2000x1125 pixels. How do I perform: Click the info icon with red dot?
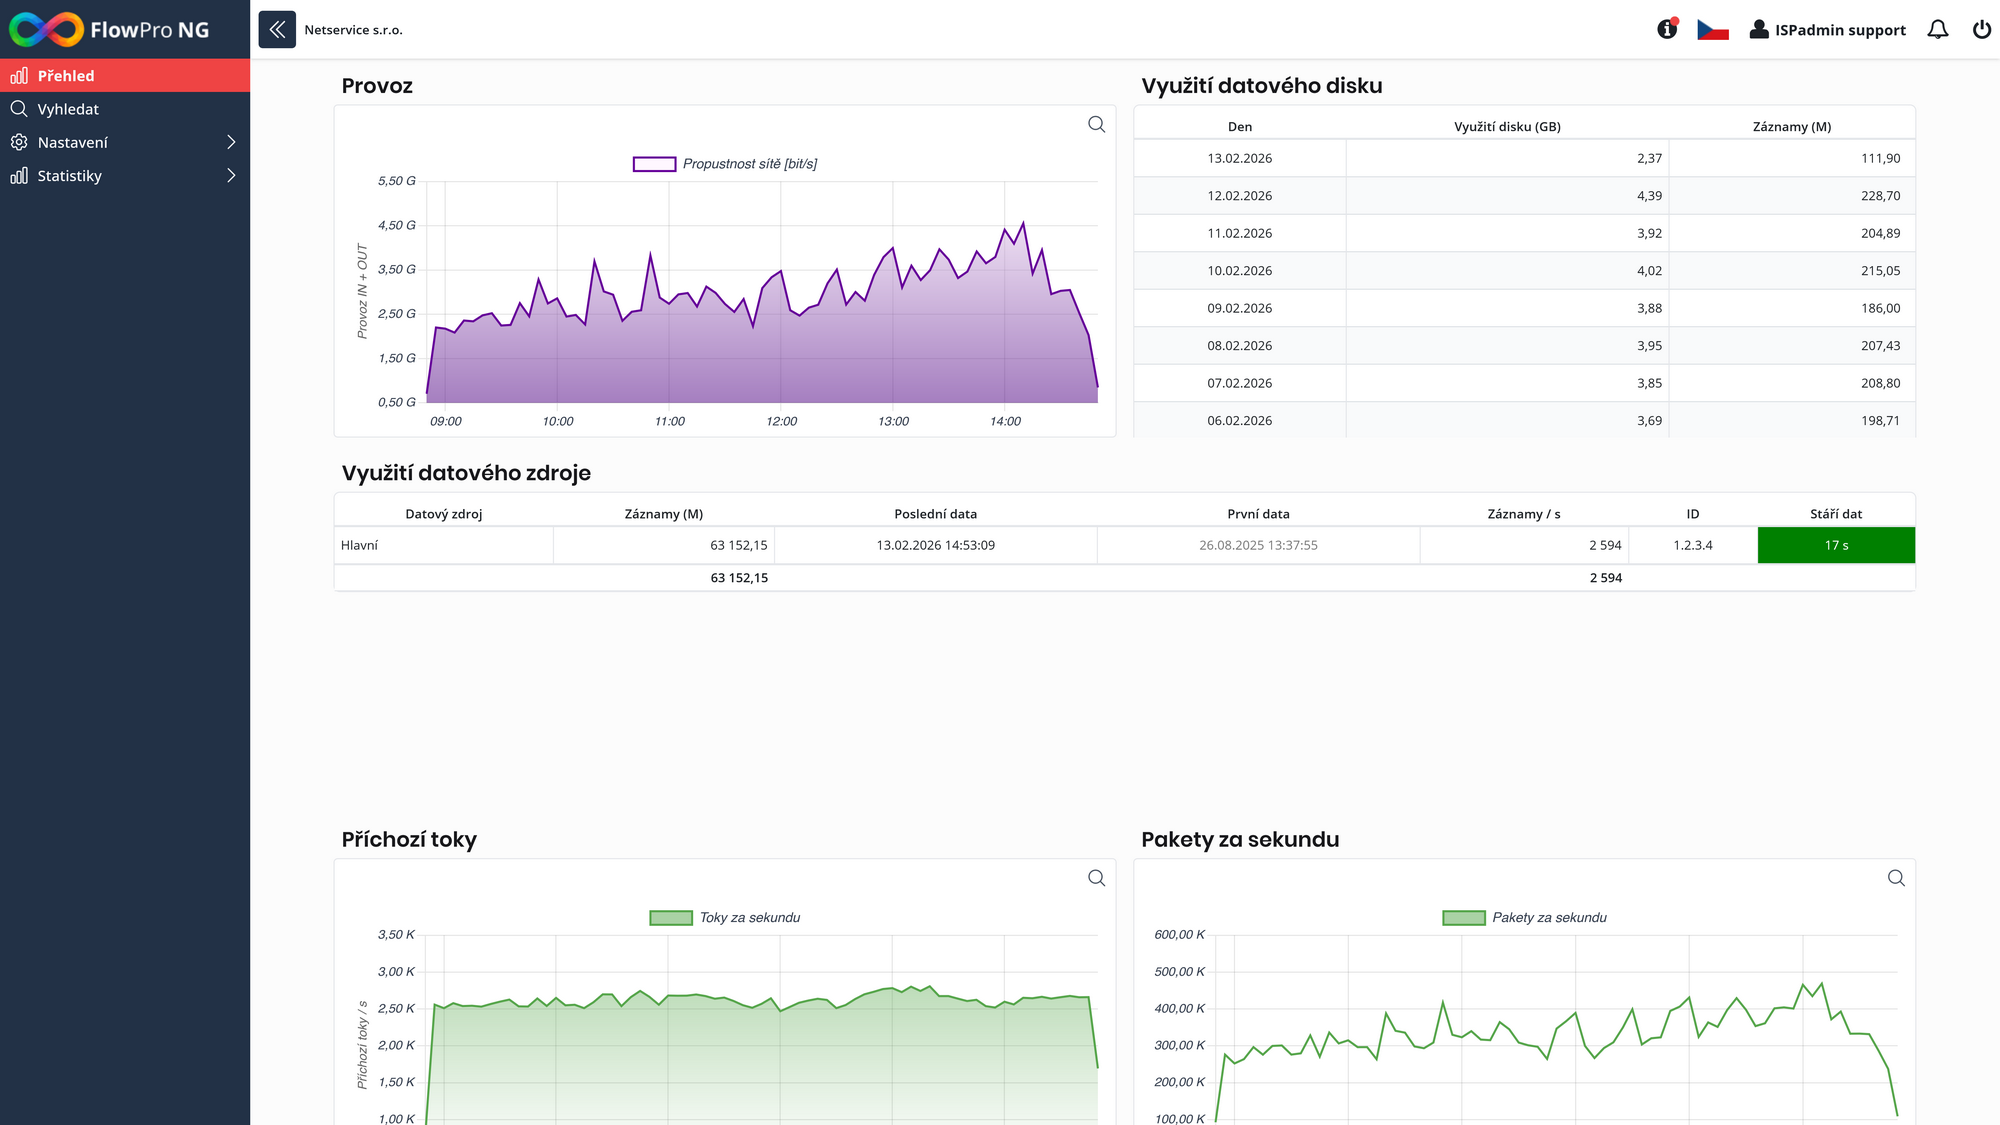[1667, 29]
